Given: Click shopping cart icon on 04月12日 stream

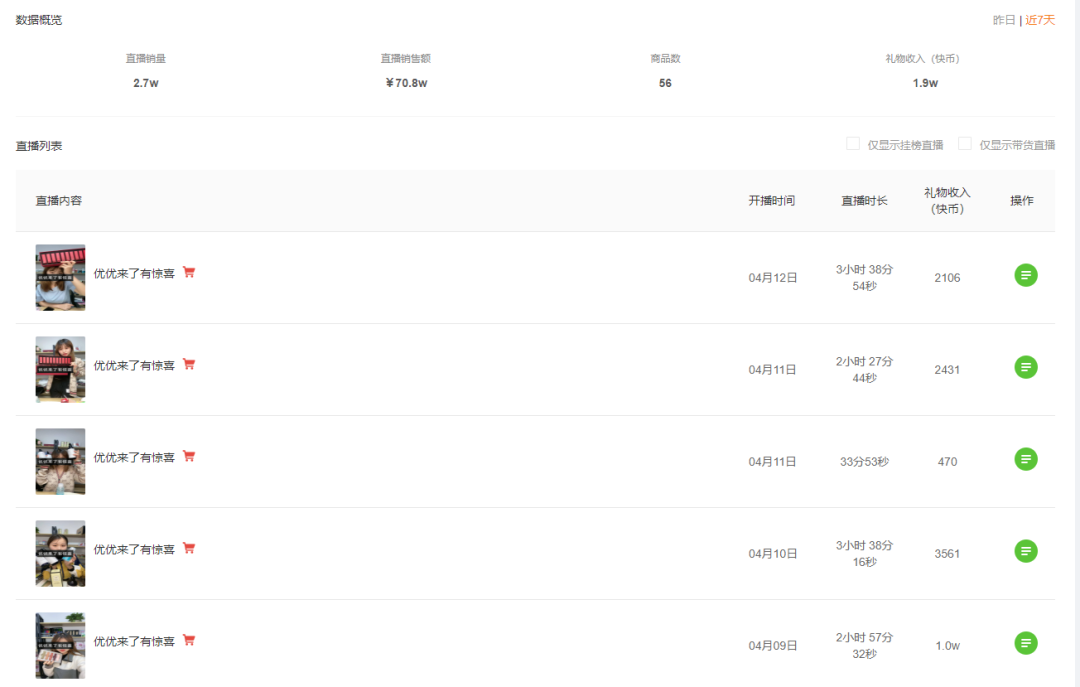Looking at the screenshot, I should coord(189,272).
